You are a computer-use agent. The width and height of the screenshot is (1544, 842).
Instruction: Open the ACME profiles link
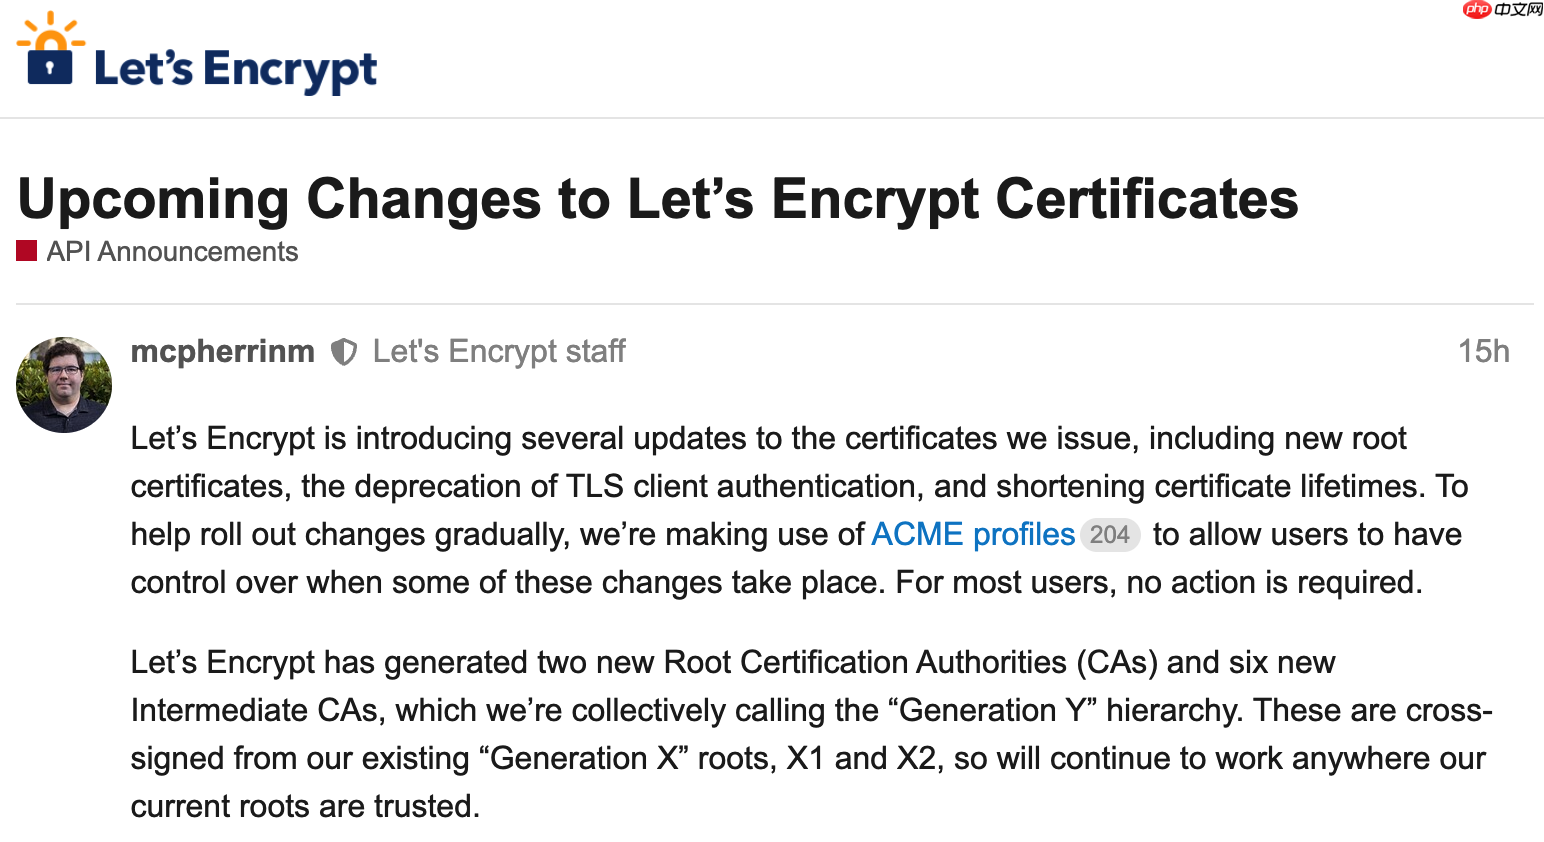972,534
